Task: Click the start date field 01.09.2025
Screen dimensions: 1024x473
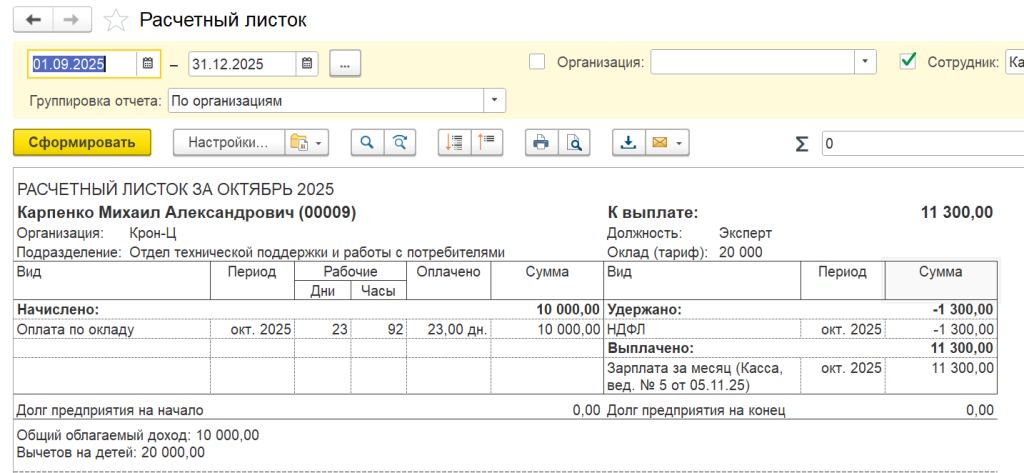Action: point(83,64)
